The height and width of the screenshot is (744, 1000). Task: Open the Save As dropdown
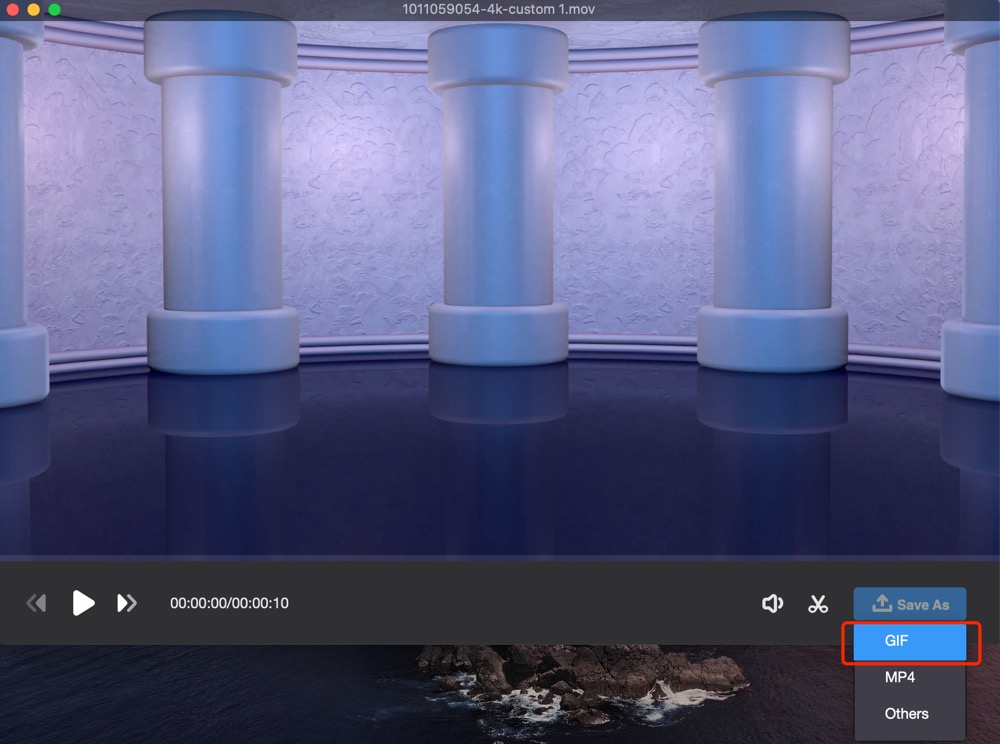click(909, 604)
